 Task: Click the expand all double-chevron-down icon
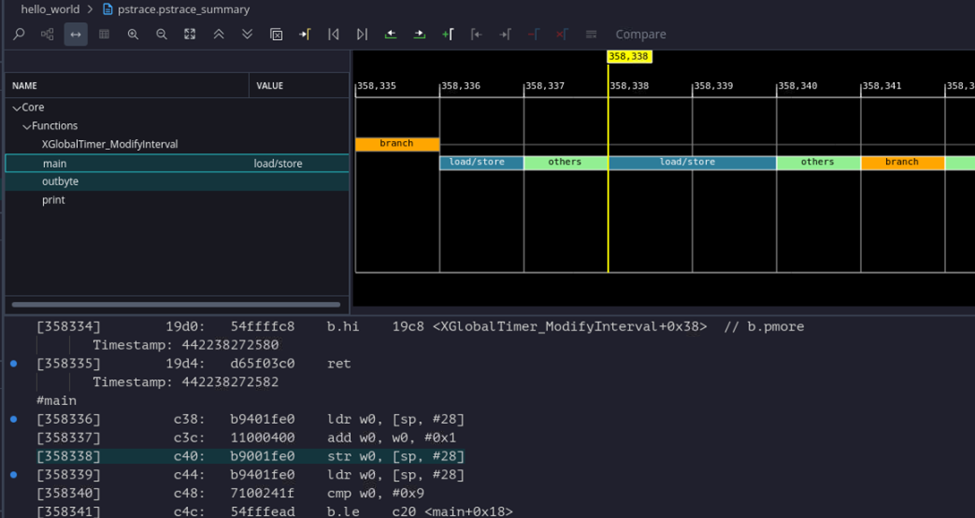pos(247,34)
